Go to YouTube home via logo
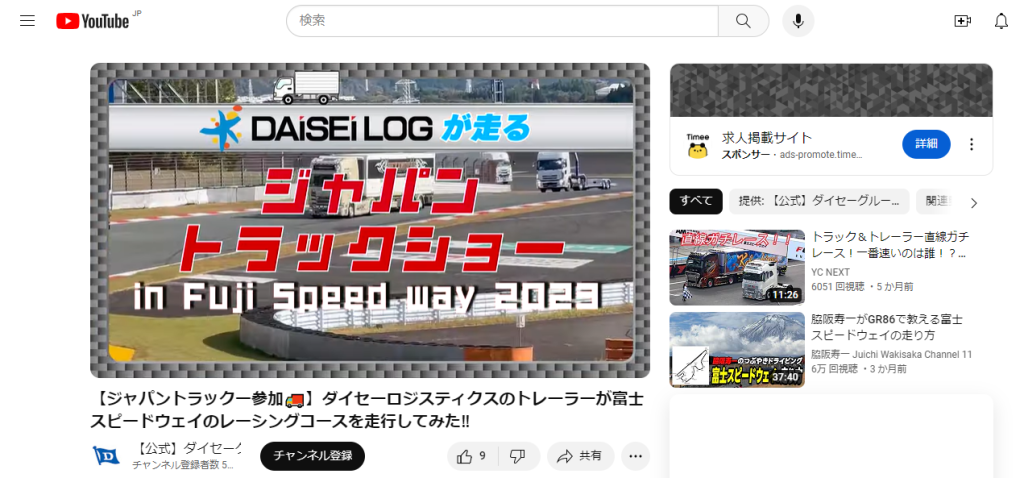This screenshot has width=1024, height=478. [93, 21]
